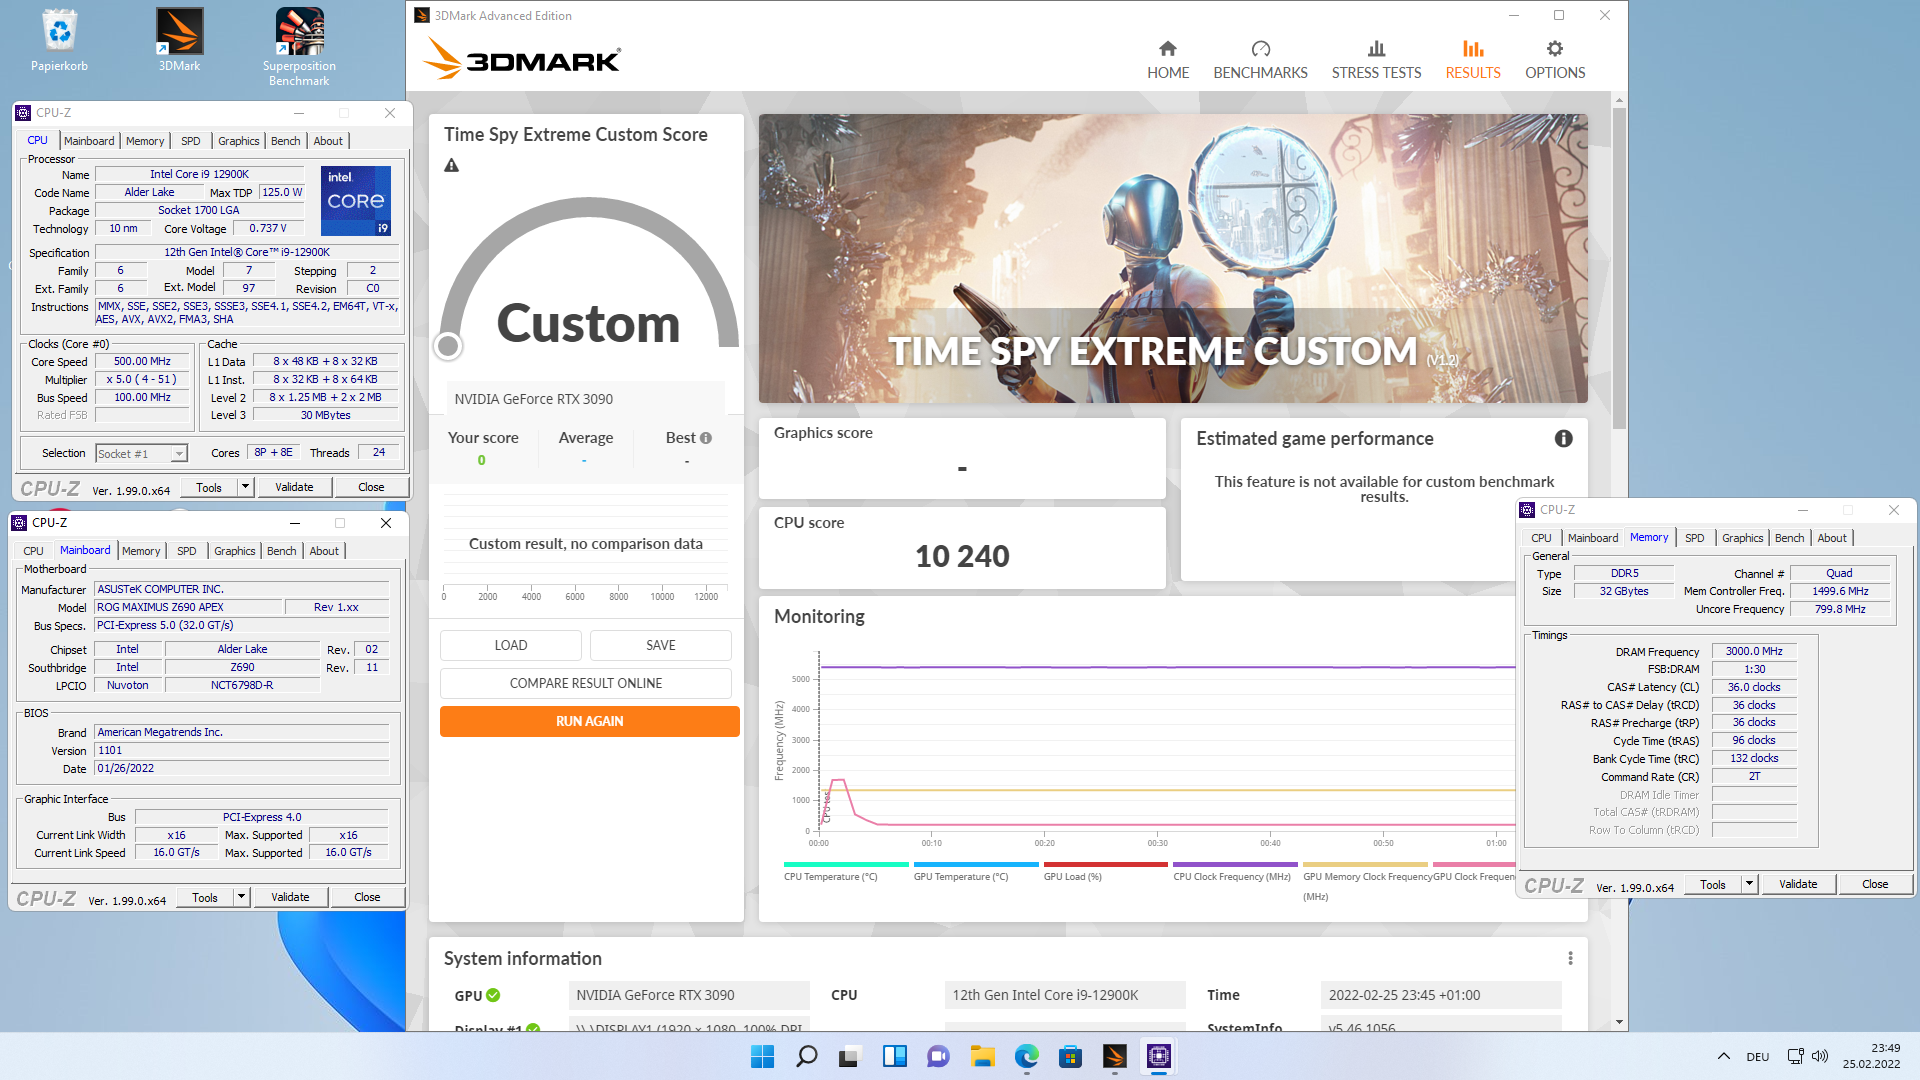Select SPD tab in Memory CPU-Z window

pyautogui.click(x=1694, y=538)
